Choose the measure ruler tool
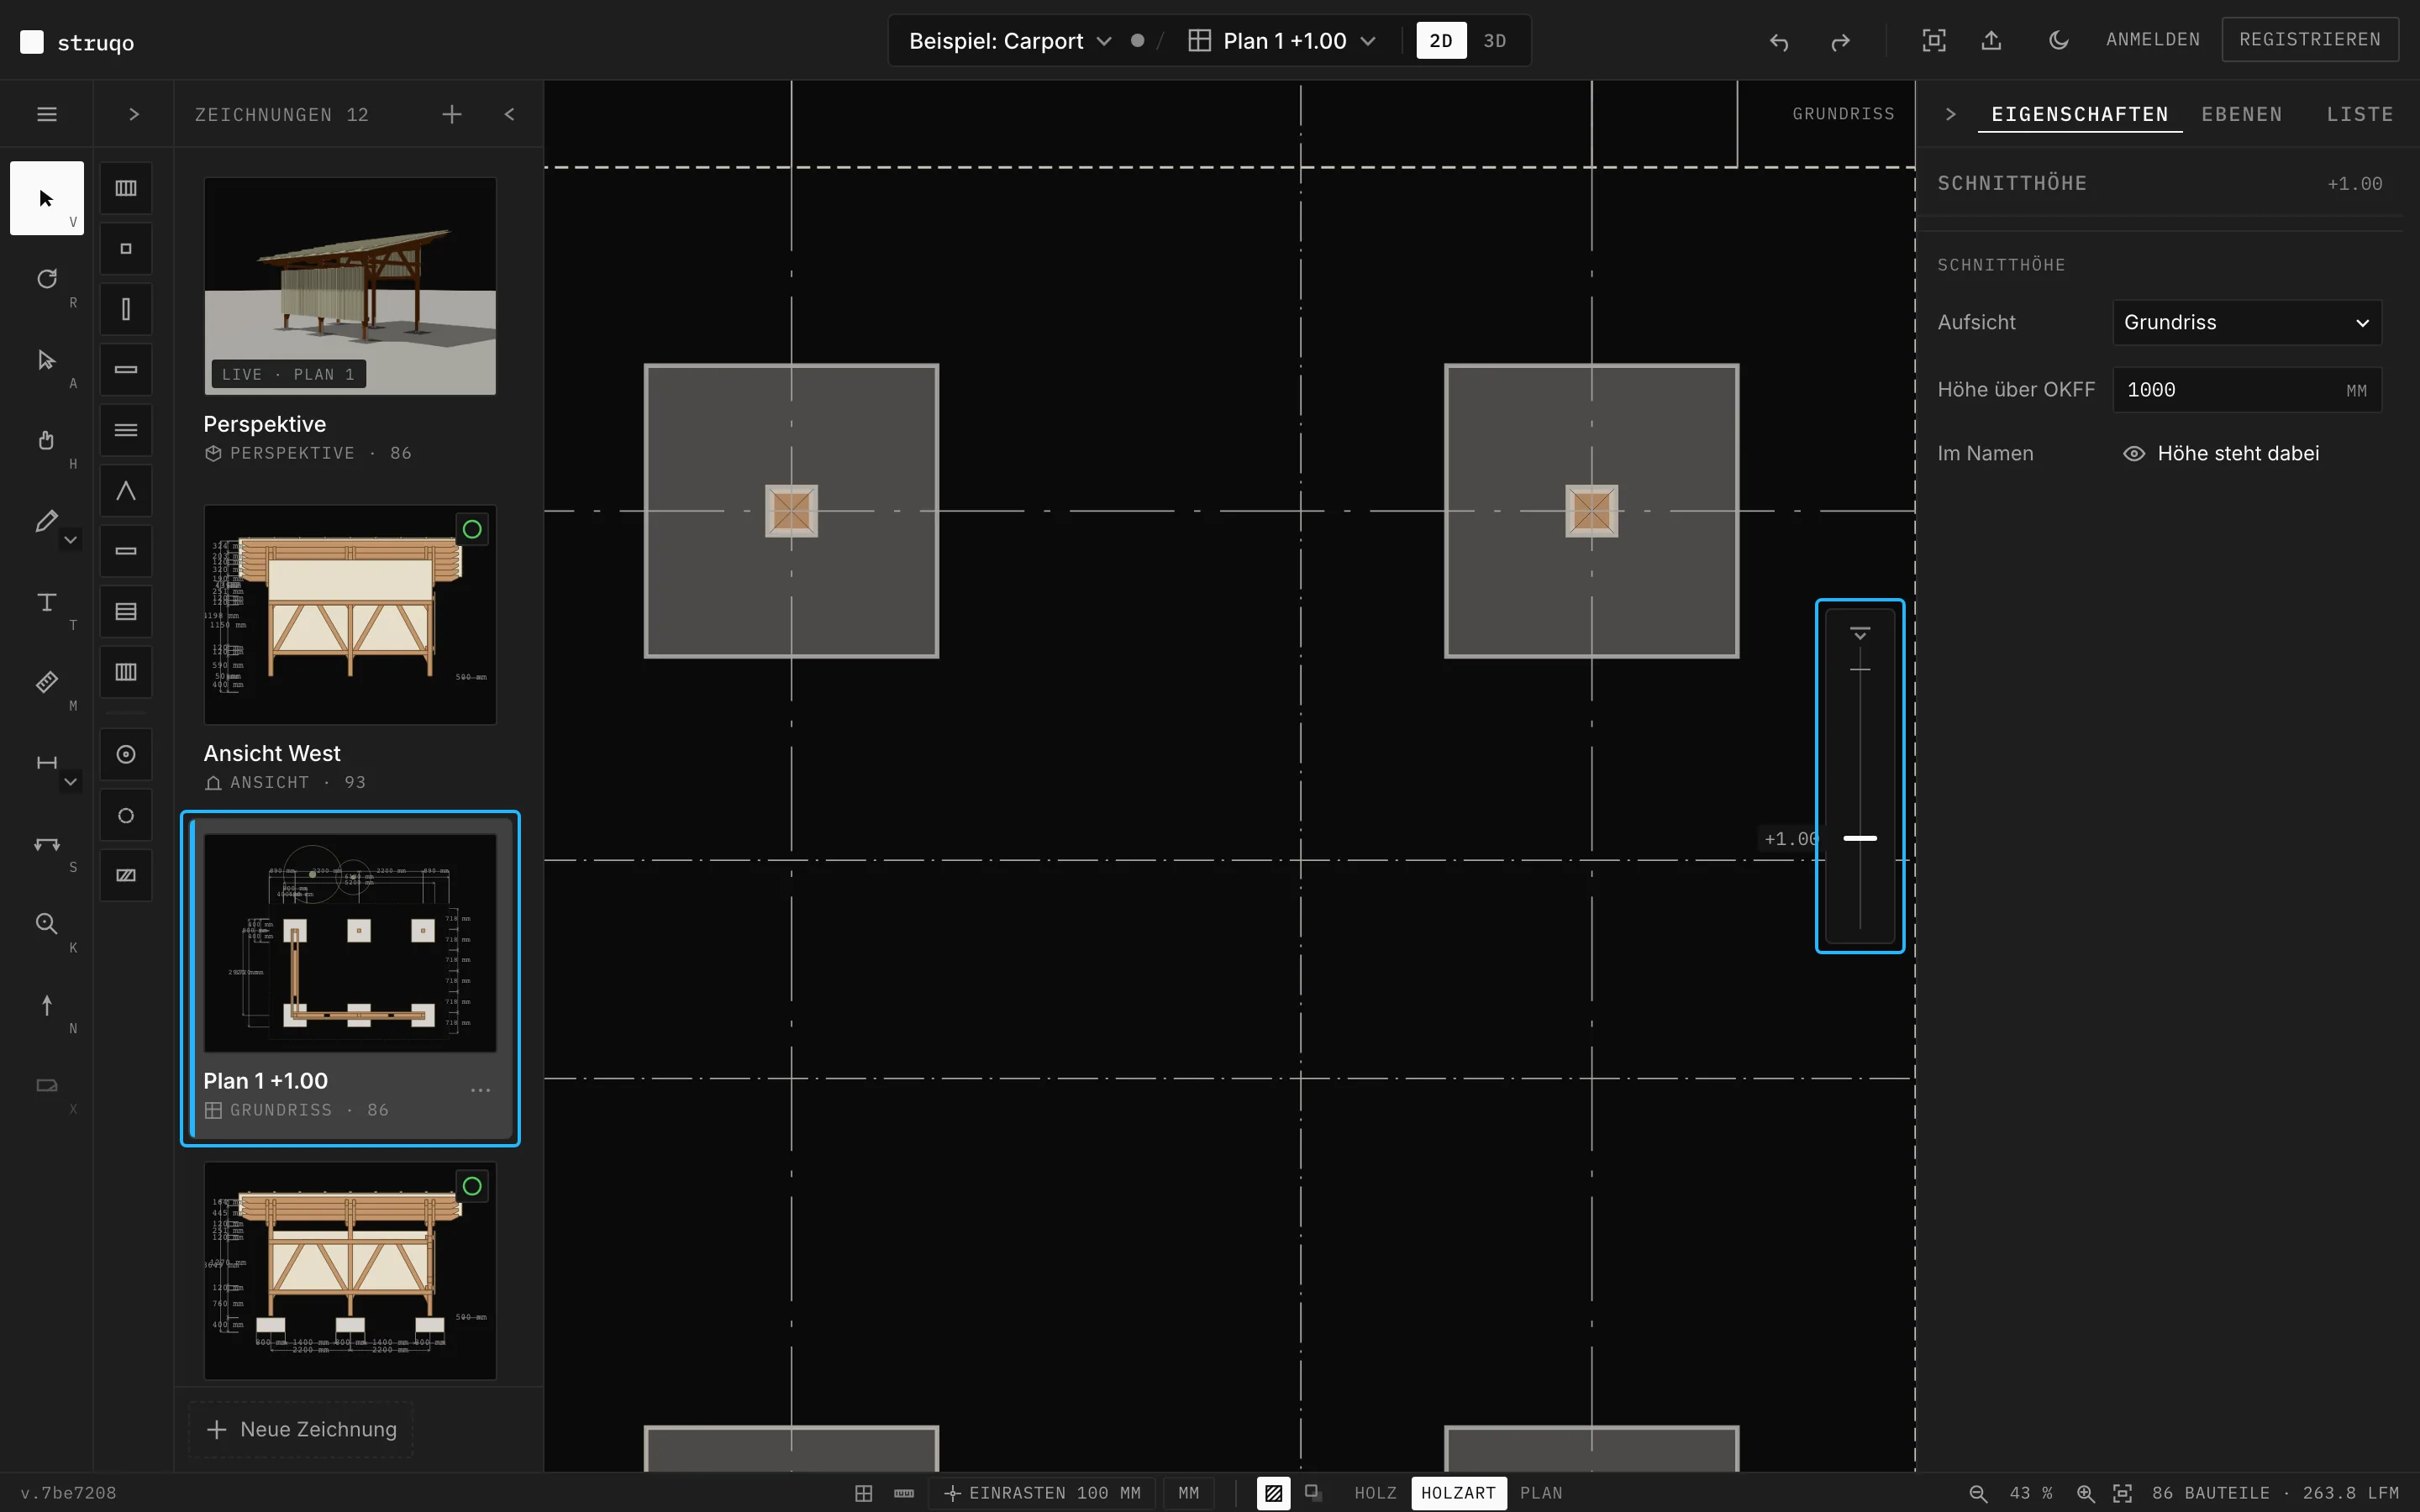This screenshot has width=2420, height=1512. click(x=47, y=682)
